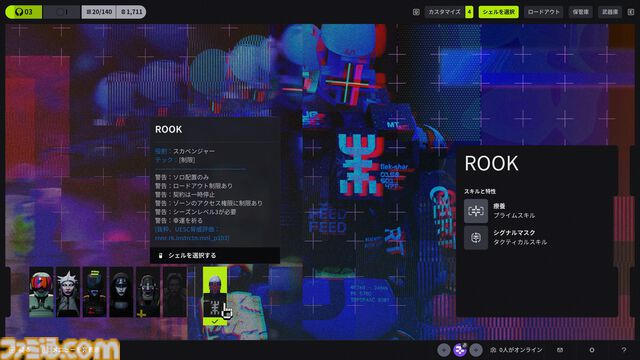Click the mail icon in the bottom bar
The image size is (640, 360).
click(x=560, y=350)
